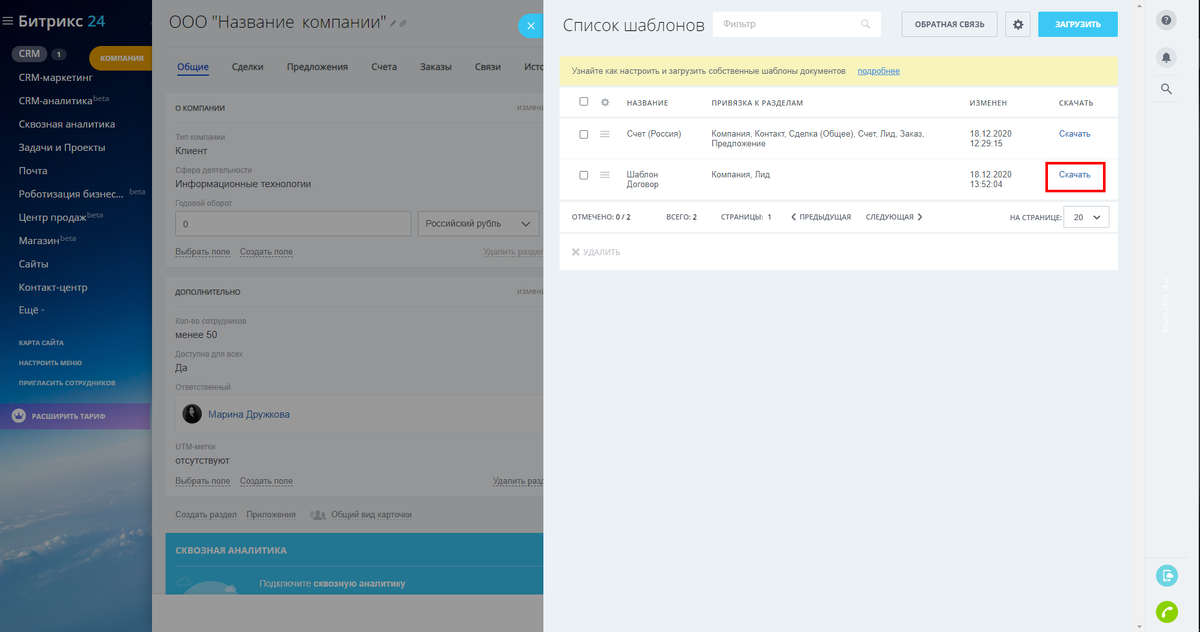Open Задачи и Проекты in left menu
The width and height of the screenshot is (1200, 632).
pyautogui.click(x=62, y=147)
